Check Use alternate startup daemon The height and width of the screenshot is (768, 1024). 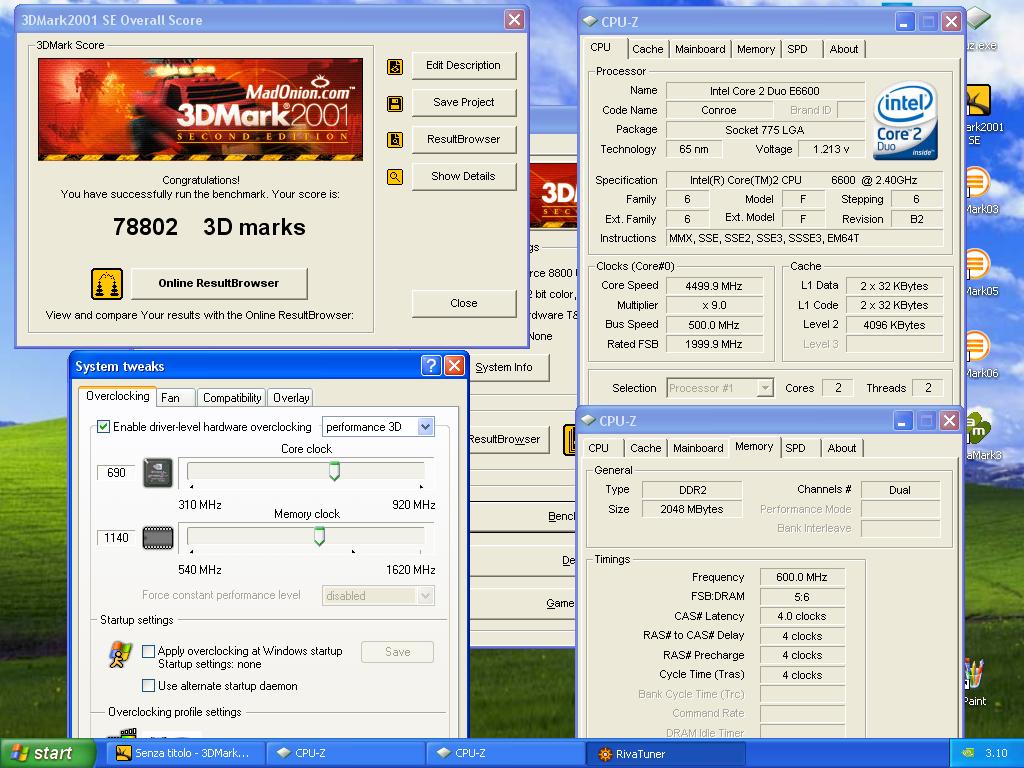148,686
